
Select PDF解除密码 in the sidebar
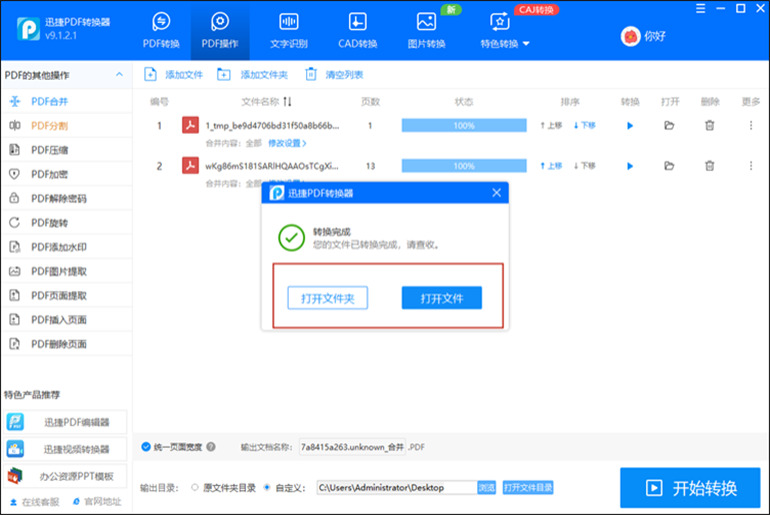(66, 198)
